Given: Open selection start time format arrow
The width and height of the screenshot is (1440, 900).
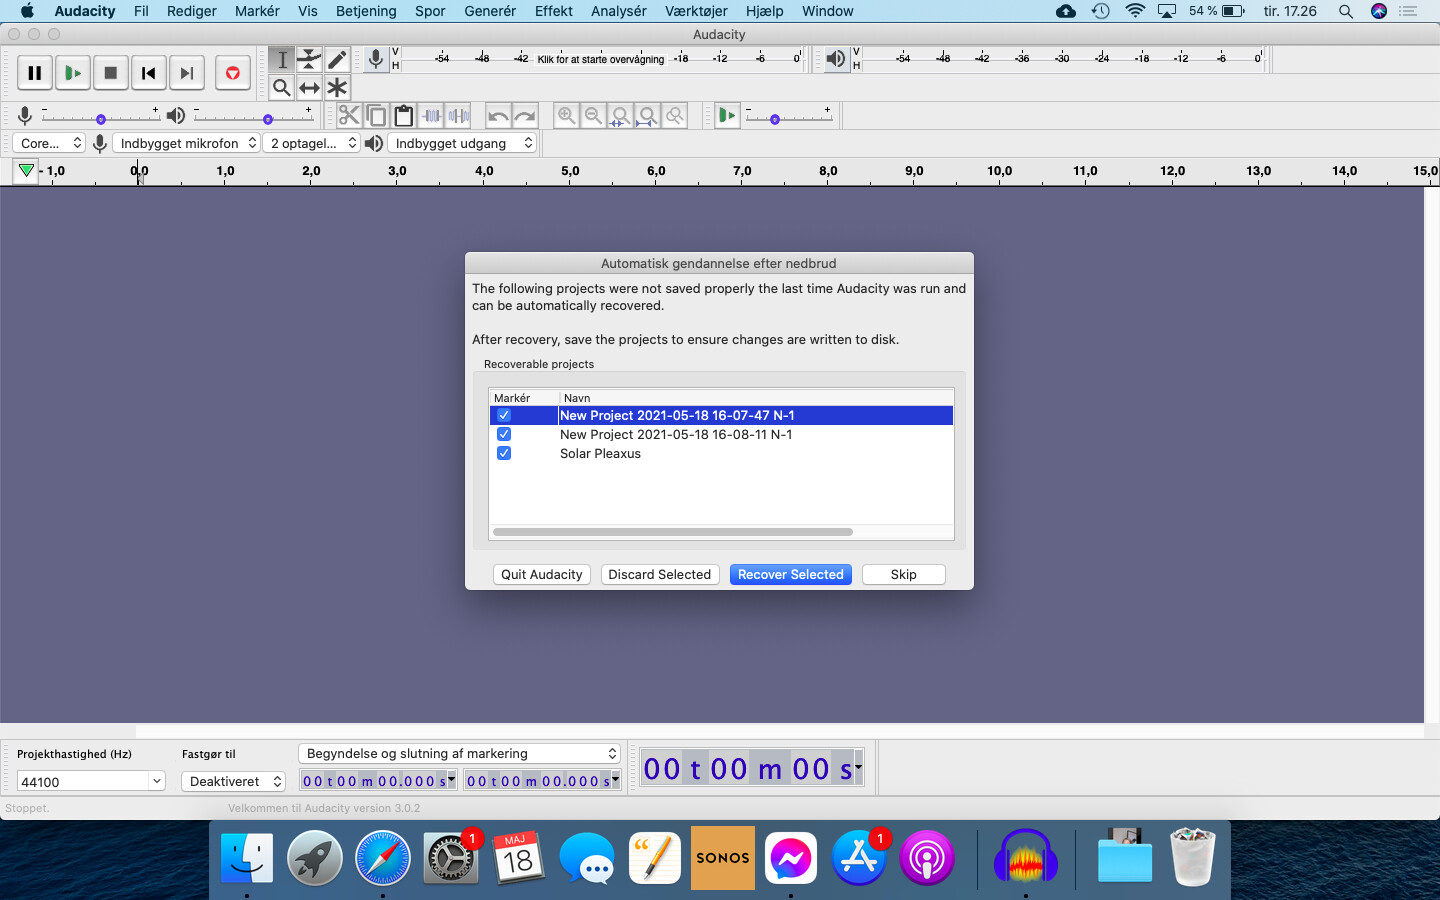Looking at the screenshot, I should 452,779.
